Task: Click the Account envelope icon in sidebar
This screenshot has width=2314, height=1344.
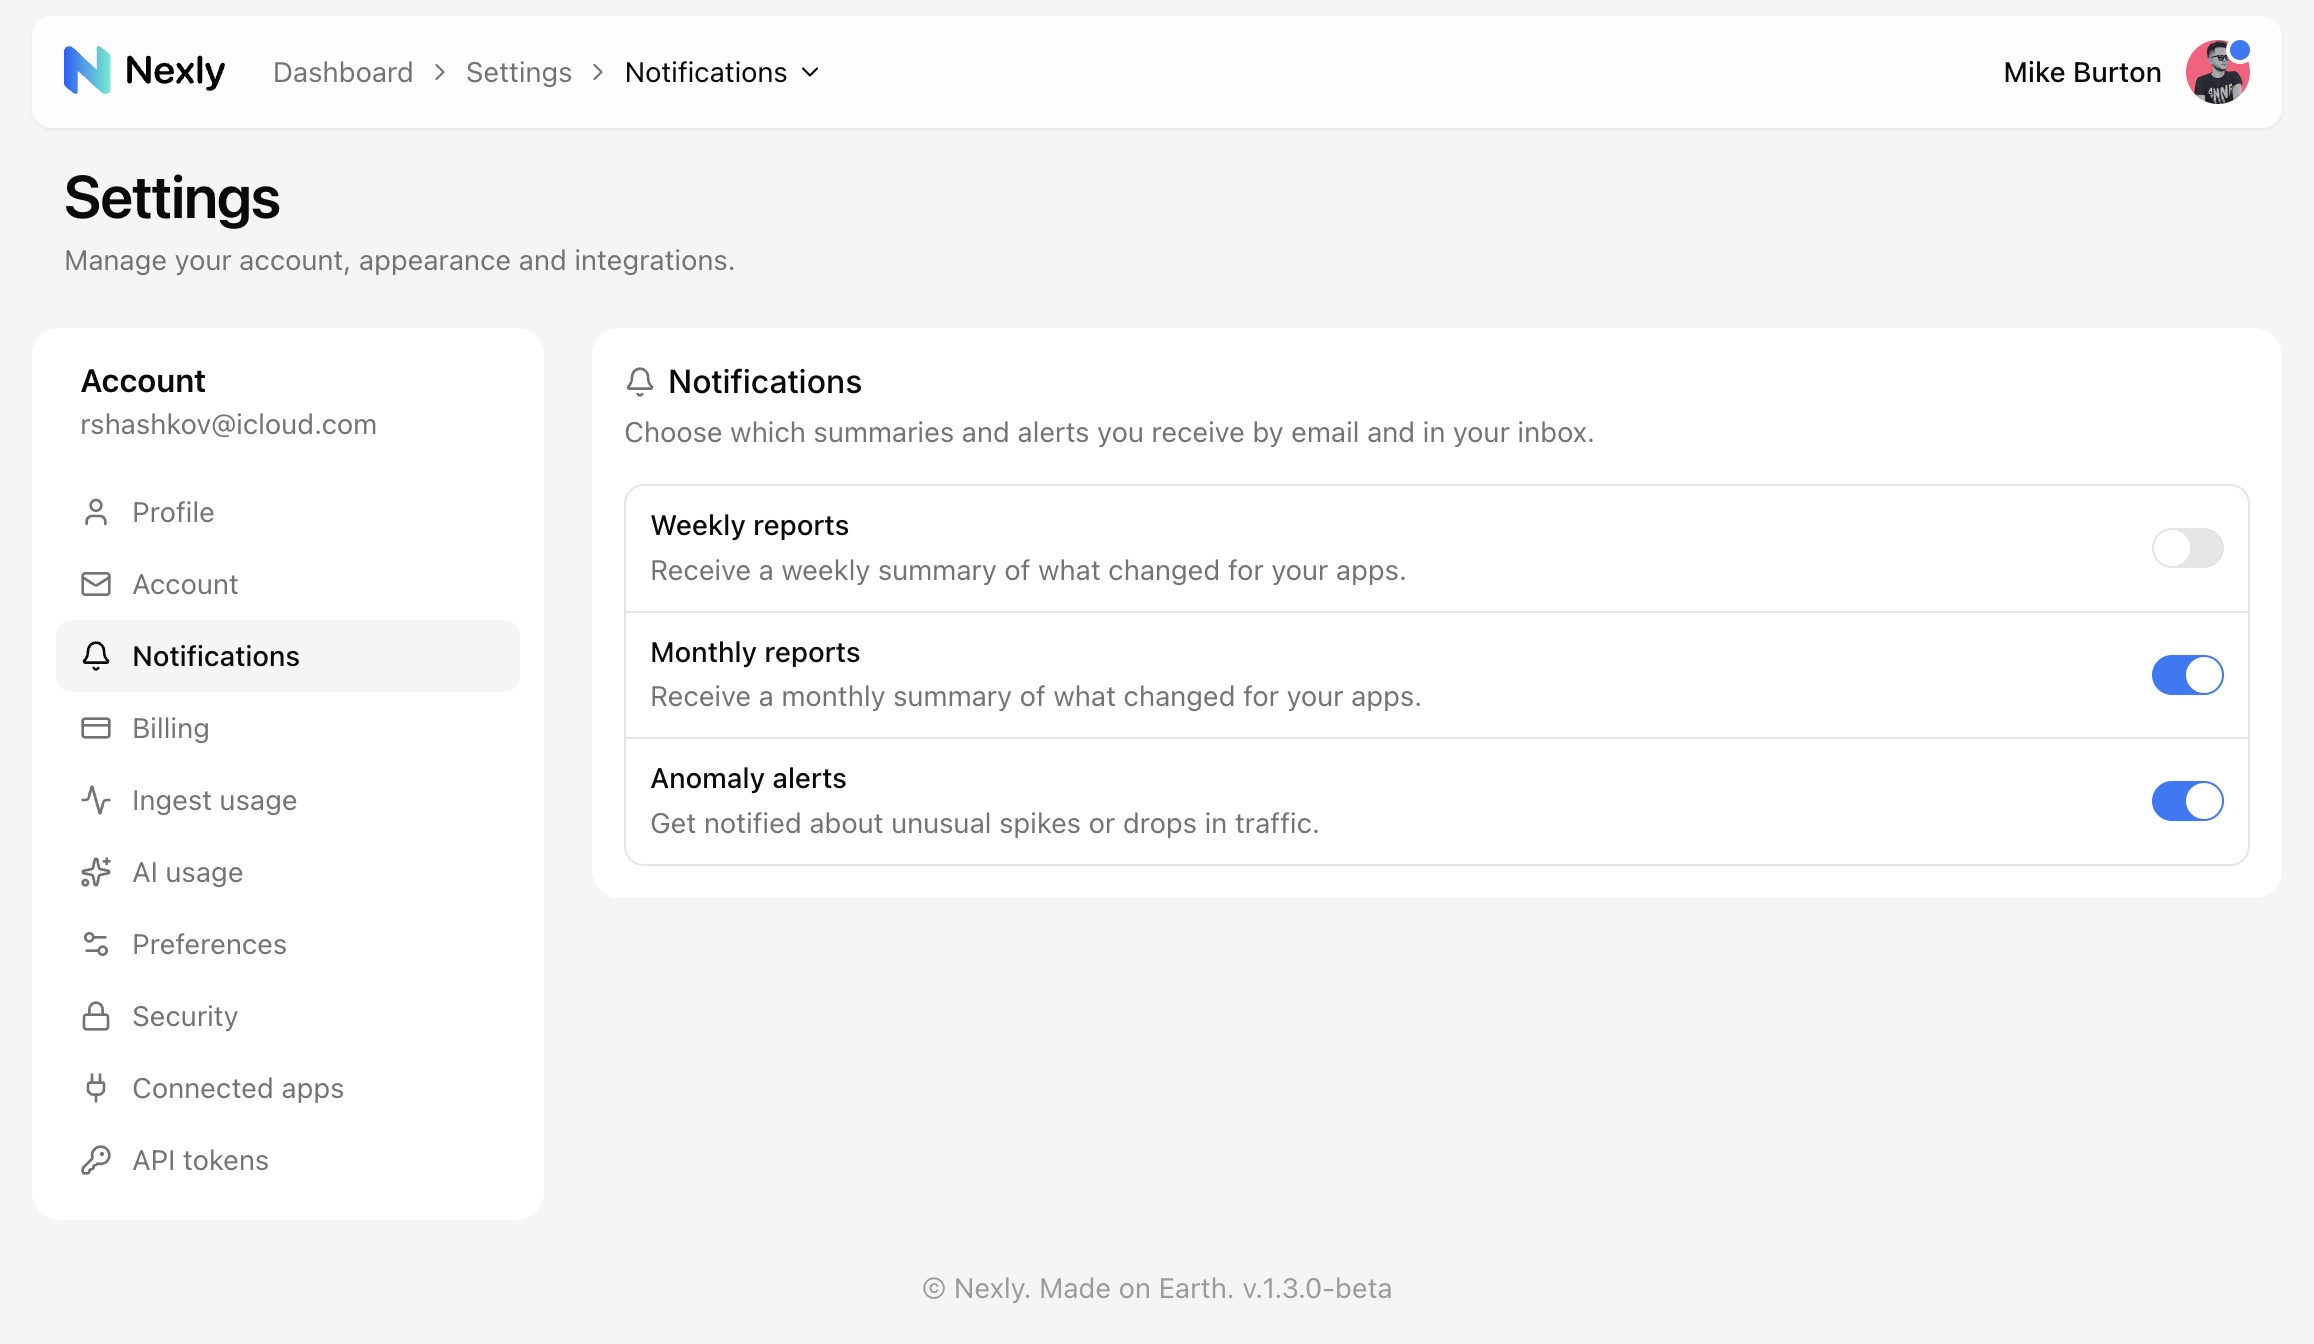Action: click(x=96, y=584)
